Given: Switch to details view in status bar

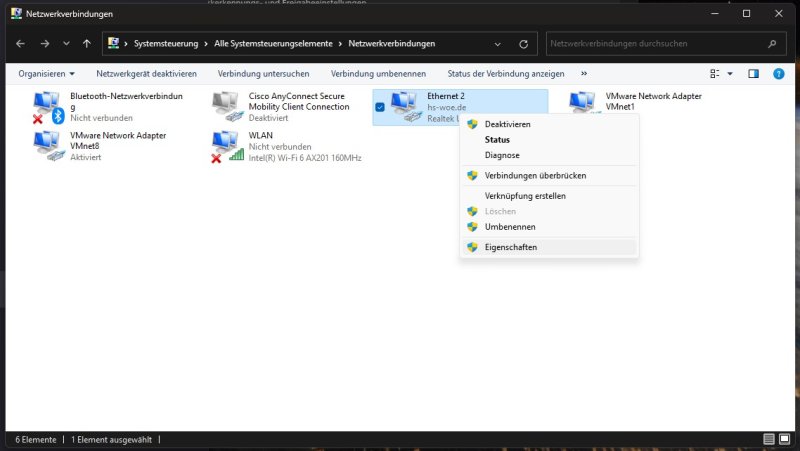Looking at the screenshot, I should pos(769,439).
